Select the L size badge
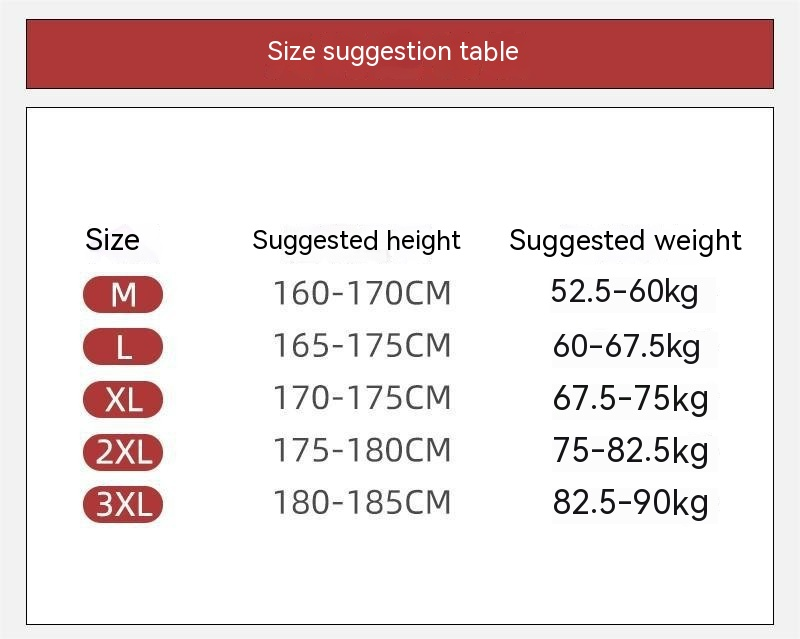The height and width of the screenshot is (639, 800). (x=123, y=347)
